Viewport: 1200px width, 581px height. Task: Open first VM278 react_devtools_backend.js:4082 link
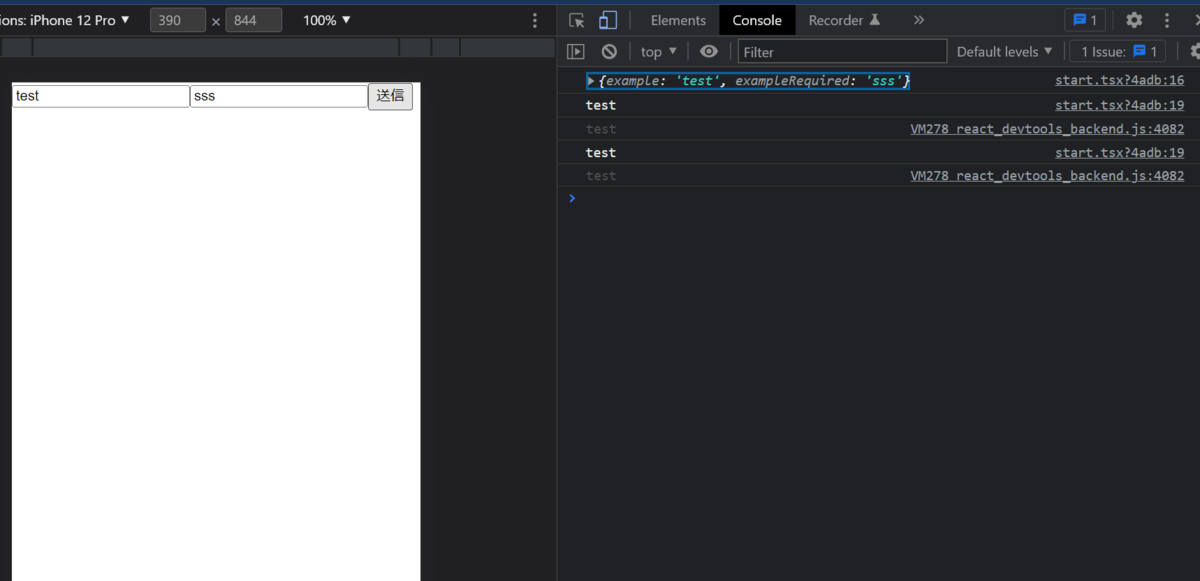click(1047, 129)
